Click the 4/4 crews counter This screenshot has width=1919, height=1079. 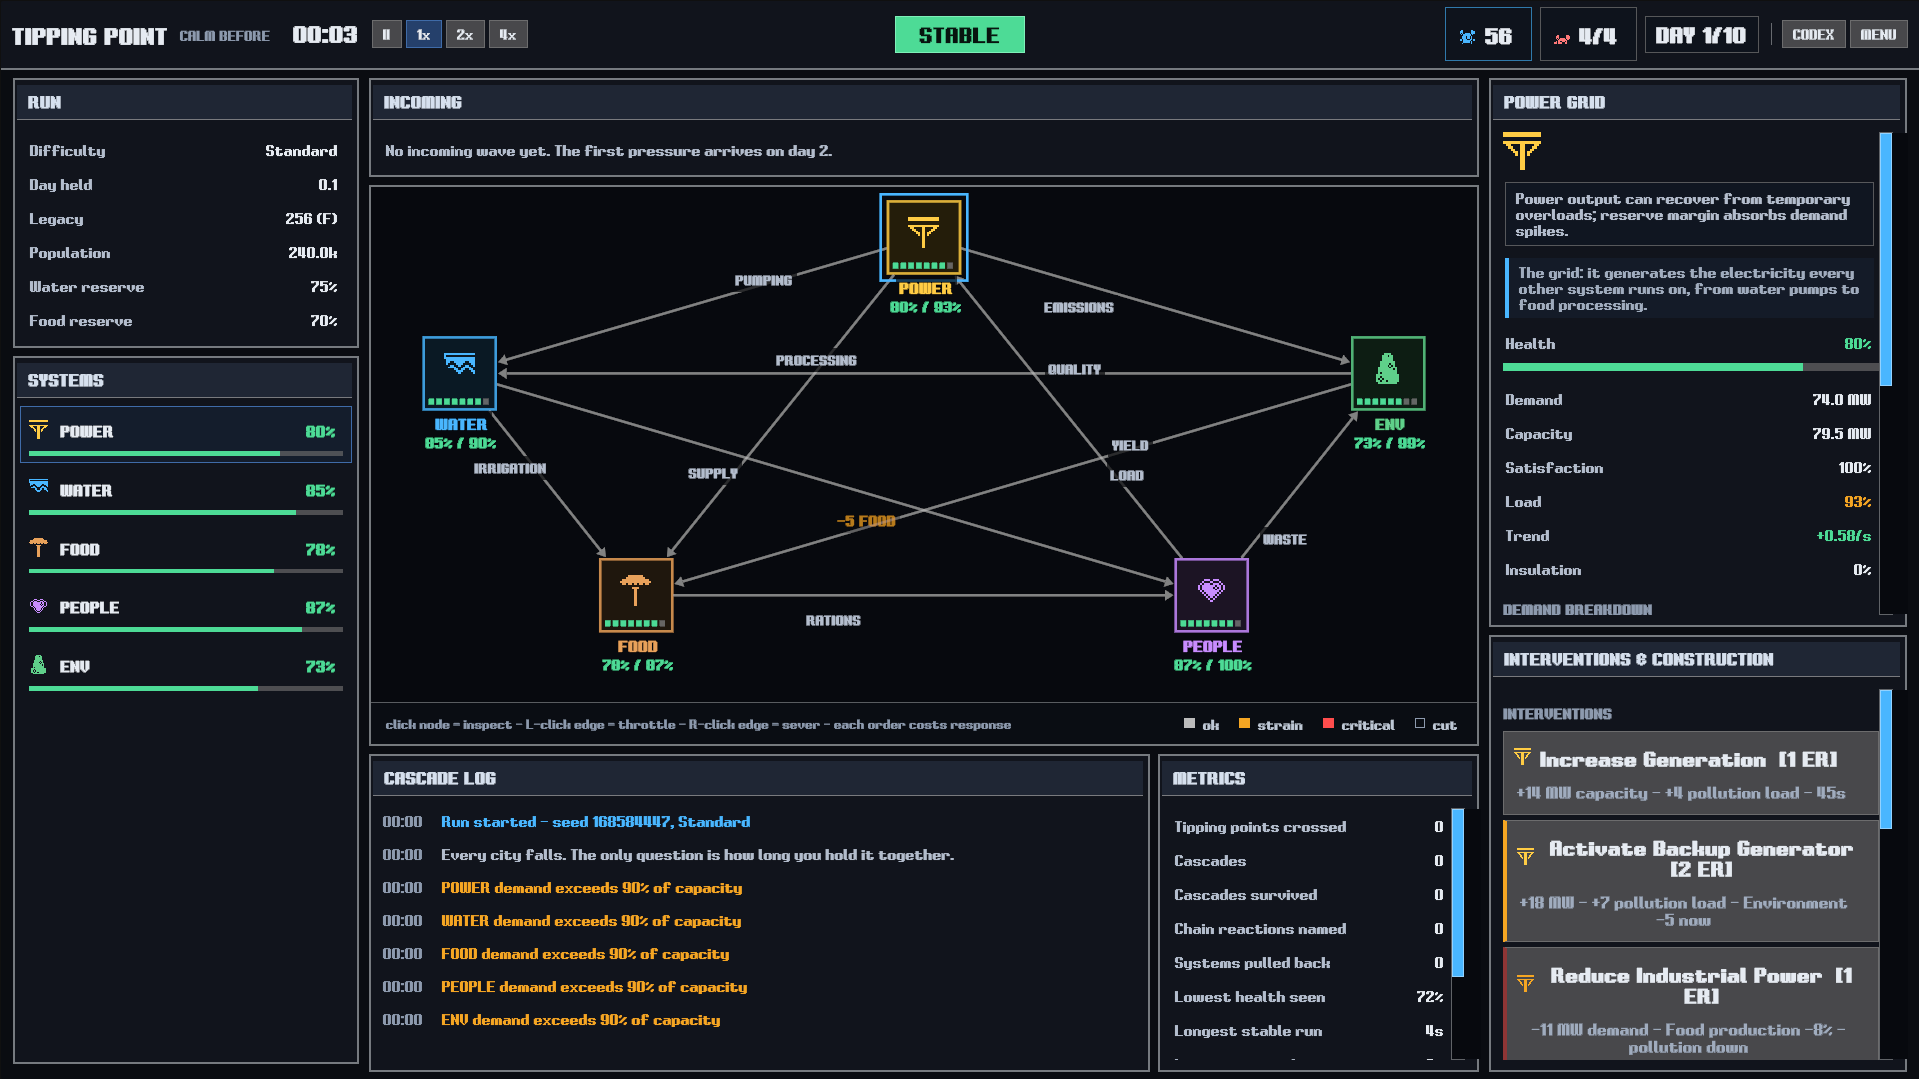point(1587,35)
